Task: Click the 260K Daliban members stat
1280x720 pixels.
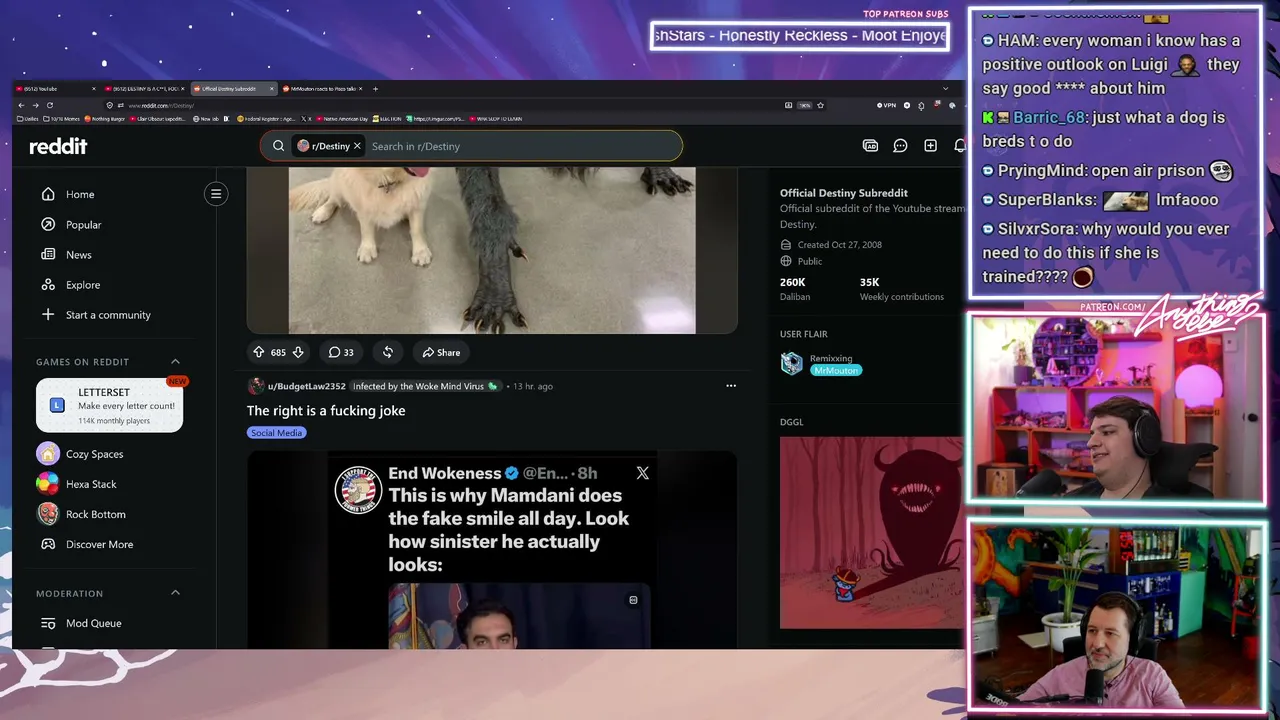Action: pos(795,289)
